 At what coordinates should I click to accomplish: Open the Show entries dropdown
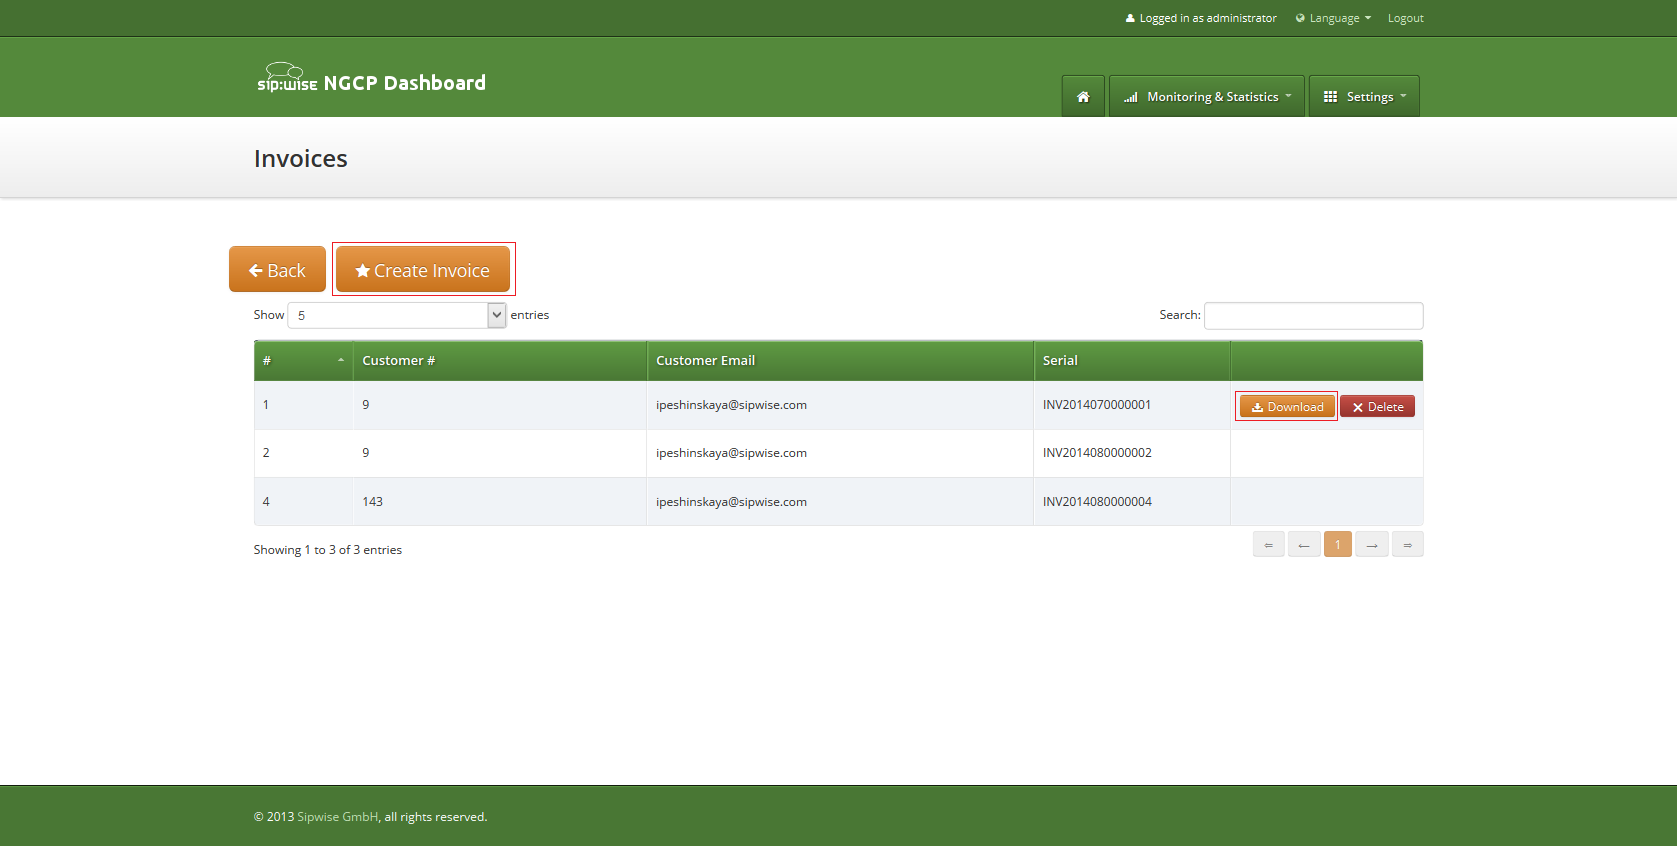coord(397,315)
